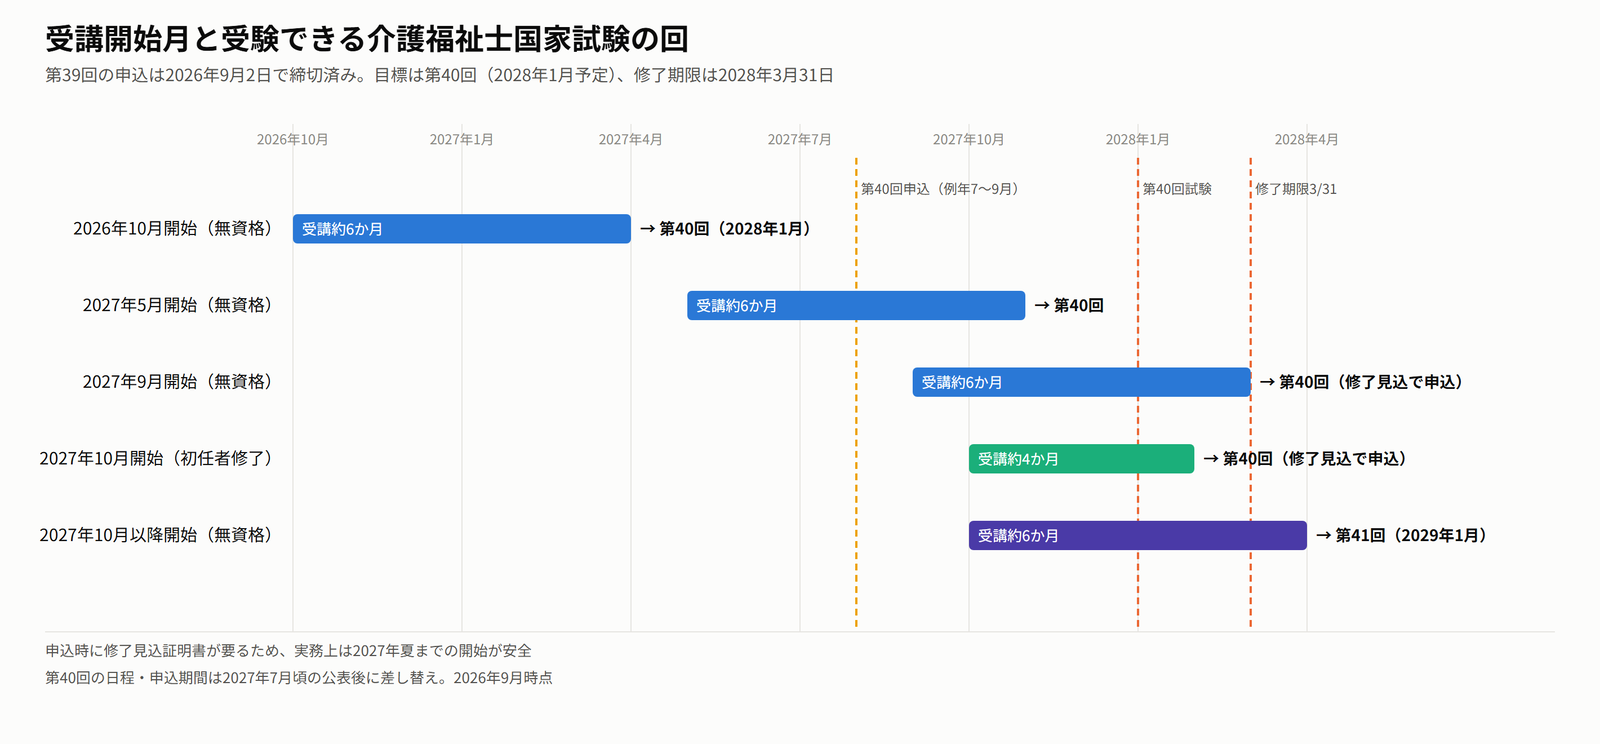This screenshot has height=744, width=1600.
Task: Select the result label → 第41回（2029年1月）
Action: point(1404,535)
